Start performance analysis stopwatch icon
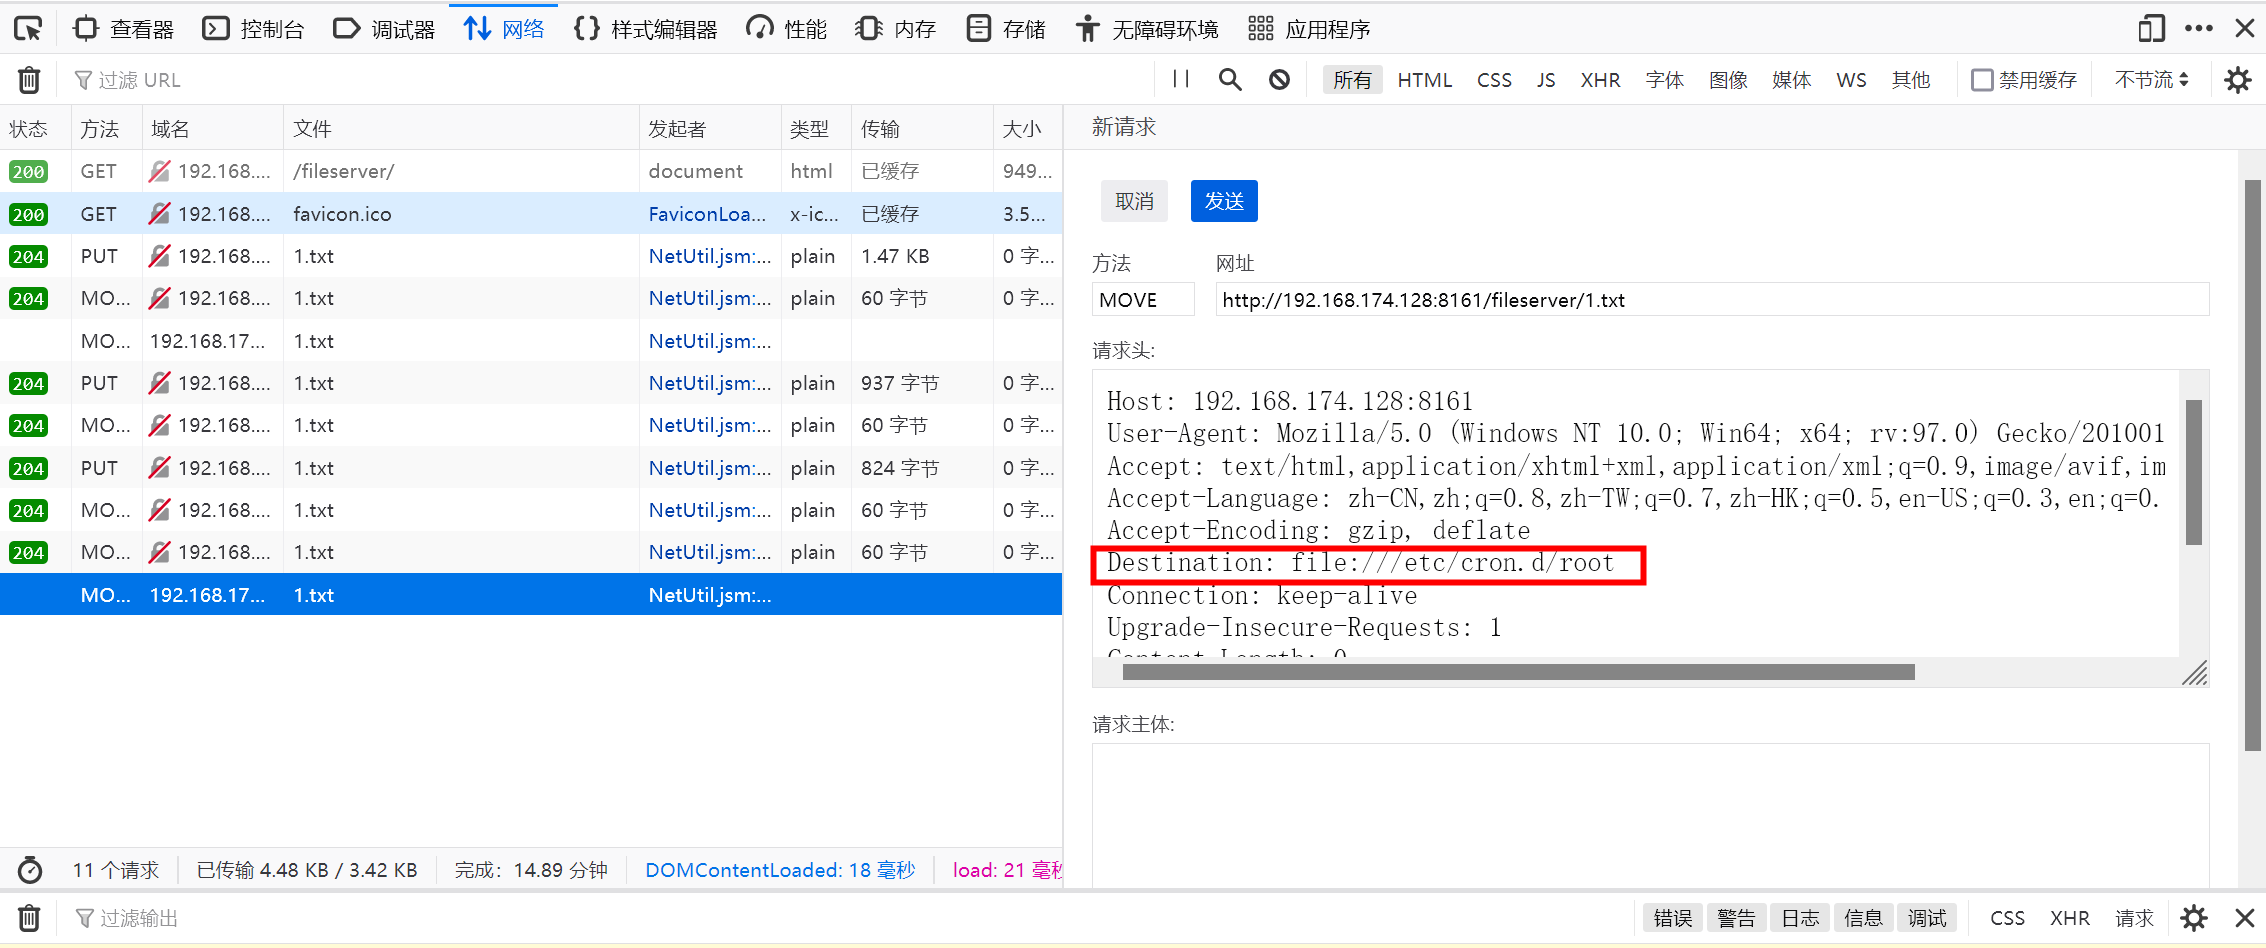 30,870
